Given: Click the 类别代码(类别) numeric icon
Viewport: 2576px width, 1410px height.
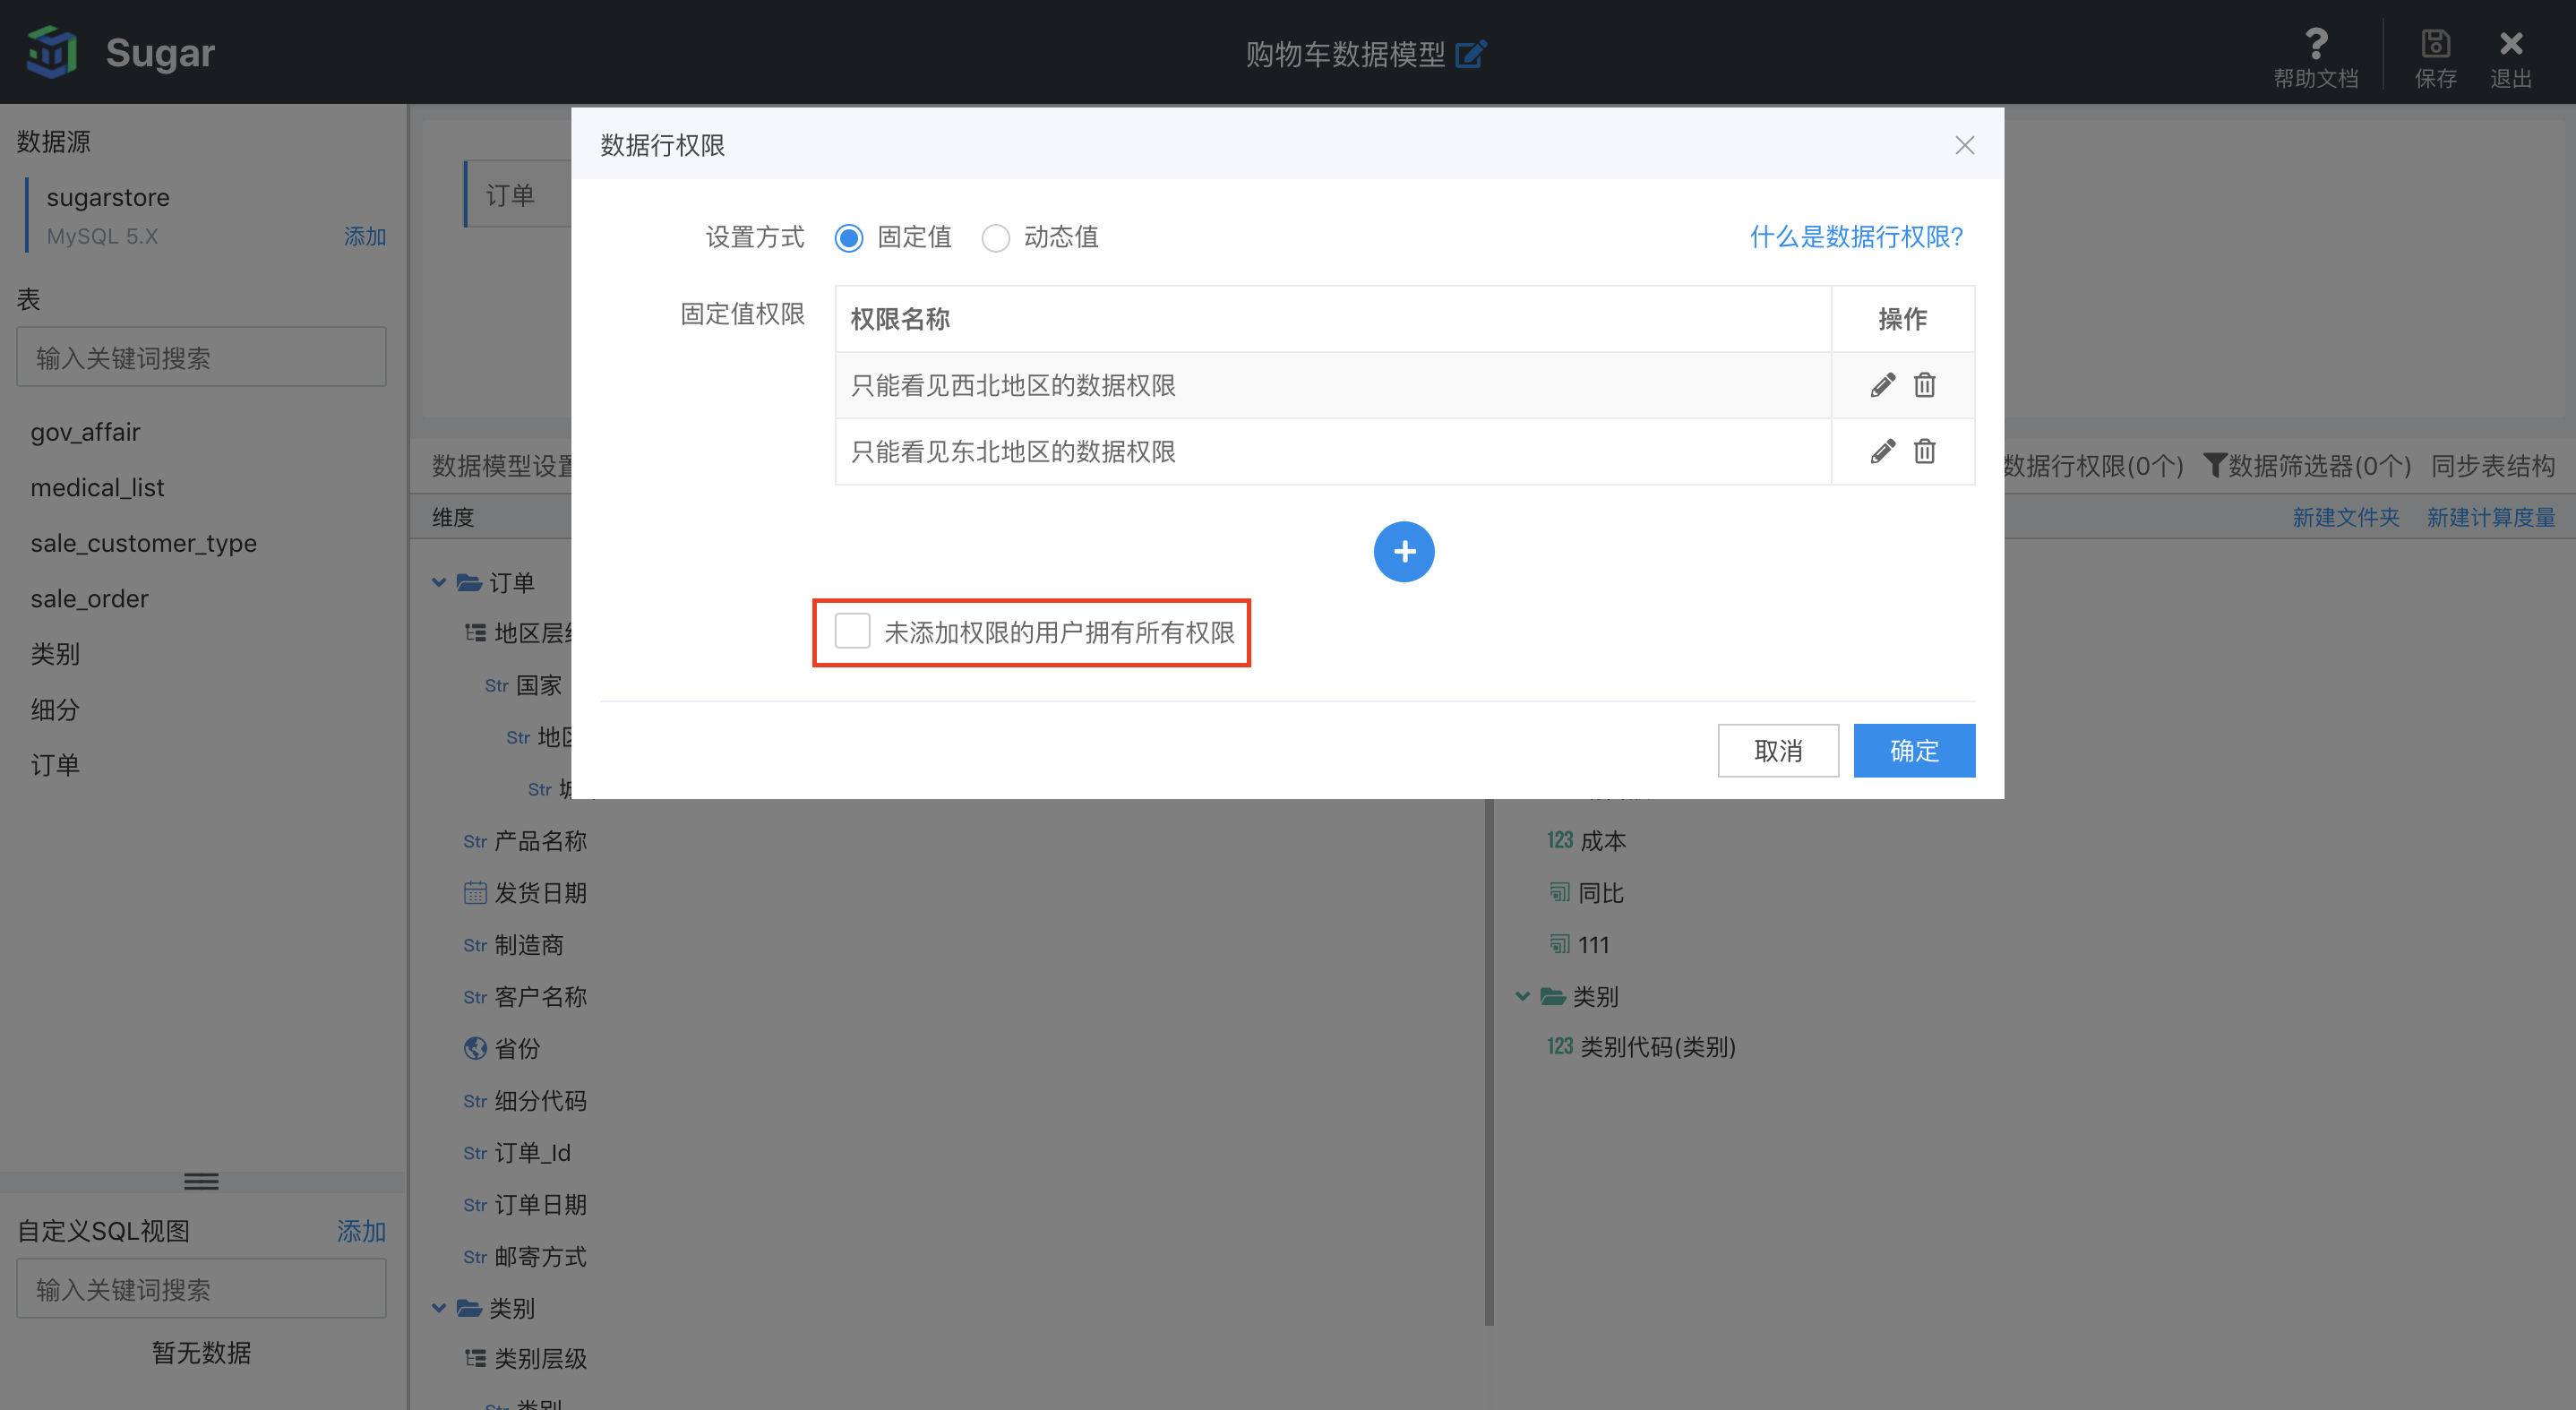Looking at the screenshot, I should tap(1560, 1046).
